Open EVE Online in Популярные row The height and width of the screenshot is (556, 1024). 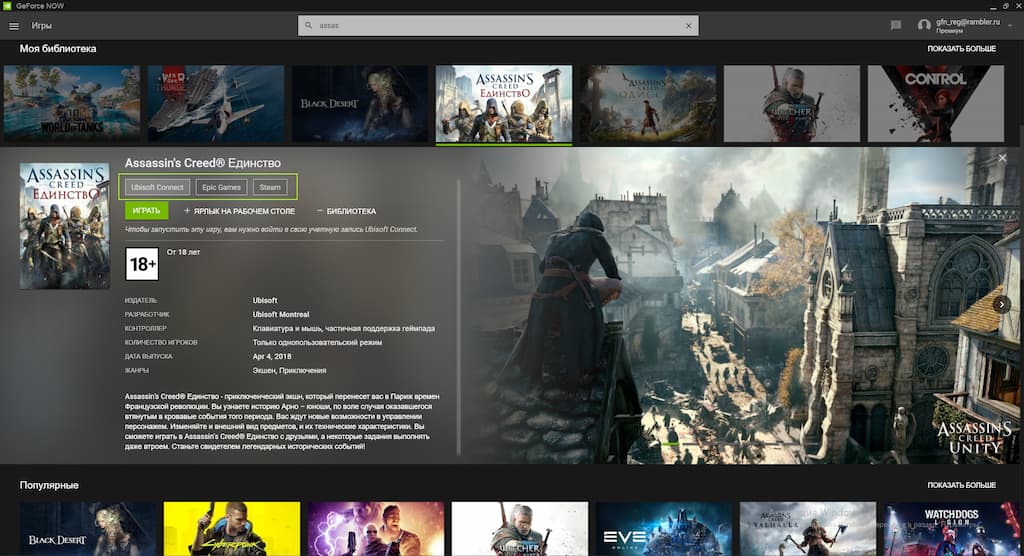click(x=664, y=529)
